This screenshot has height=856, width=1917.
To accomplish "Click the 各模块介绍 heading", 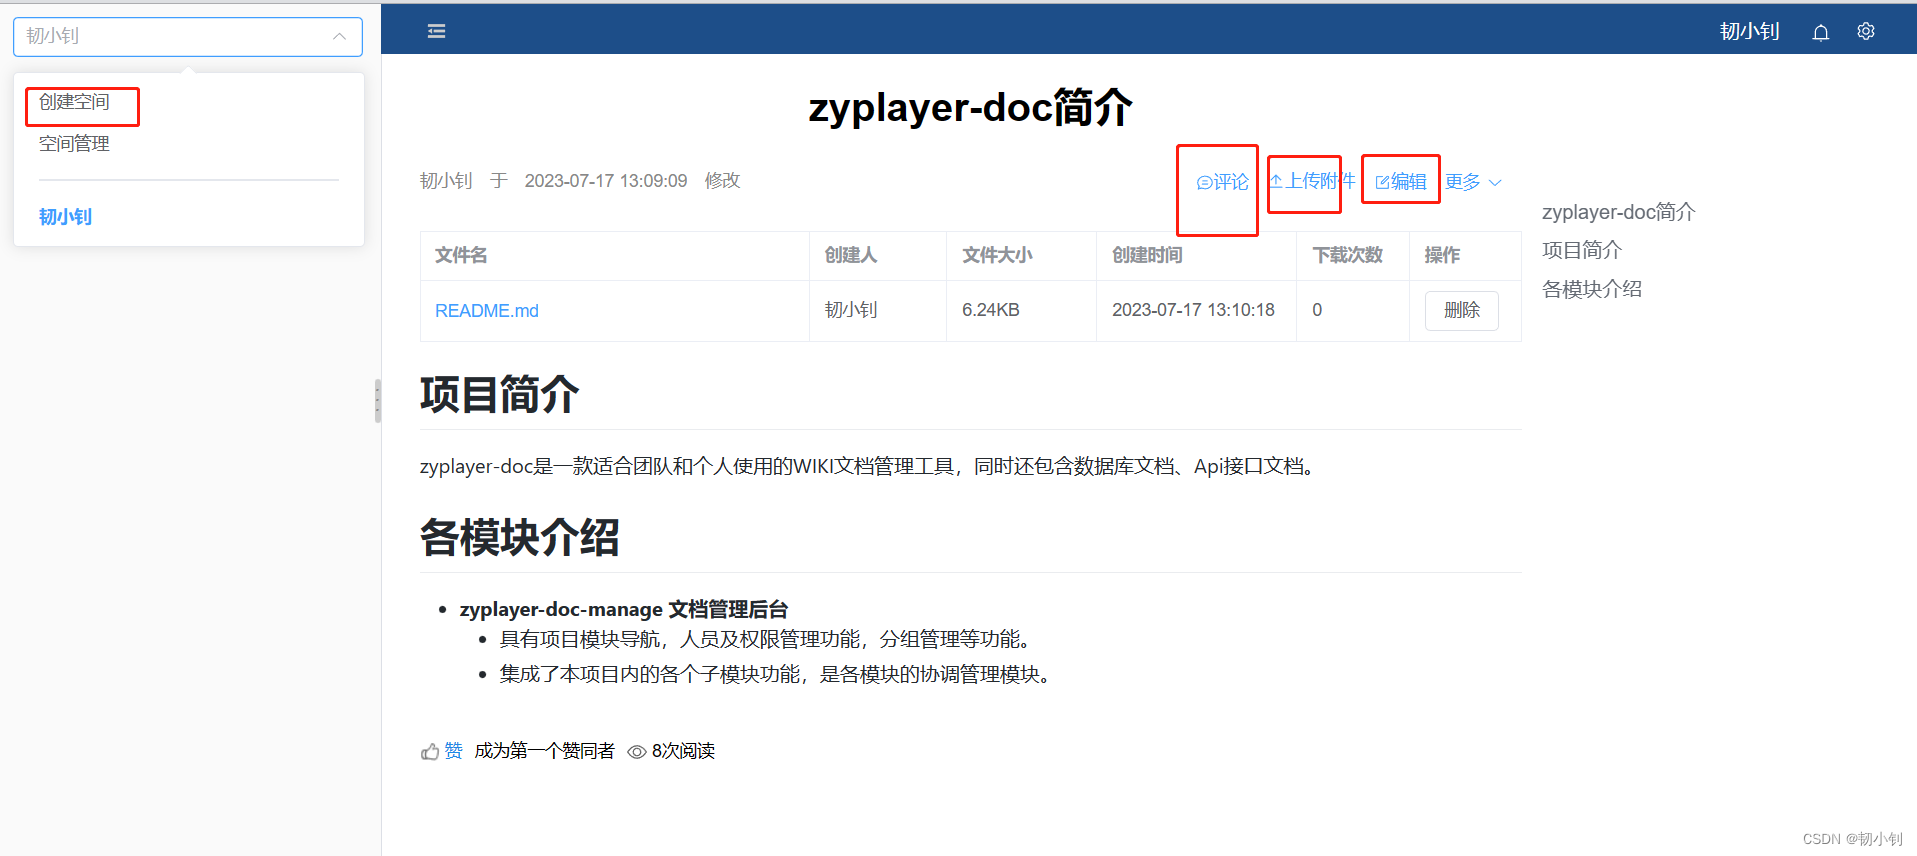I will [520, 537].
